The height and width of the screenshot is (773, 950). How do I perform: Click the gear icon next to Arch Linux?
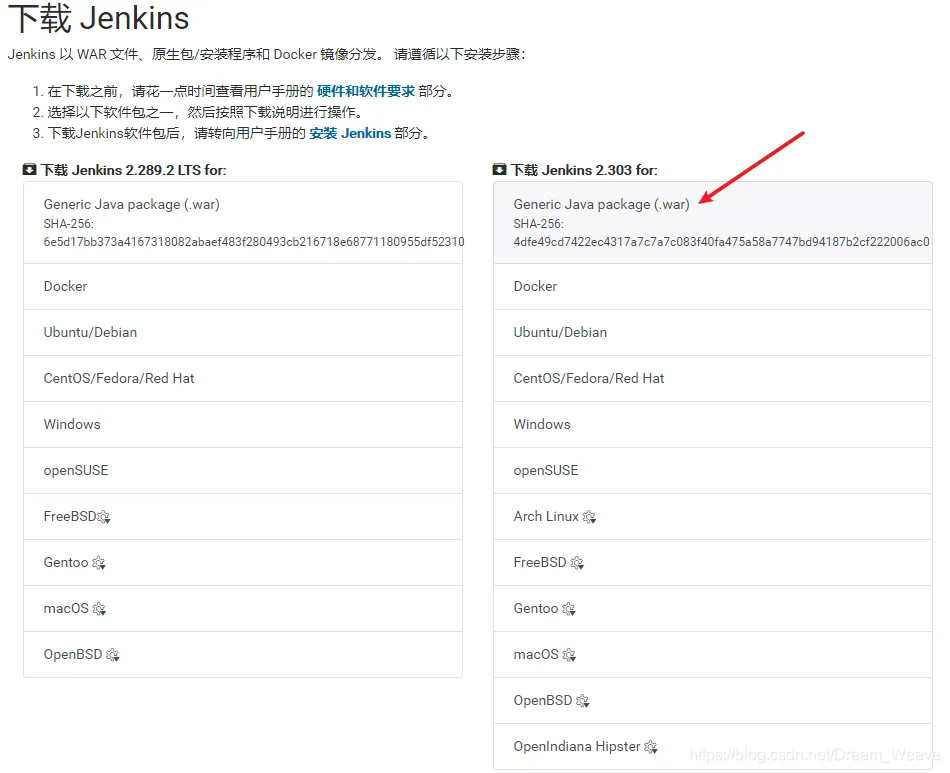point(590,517)
